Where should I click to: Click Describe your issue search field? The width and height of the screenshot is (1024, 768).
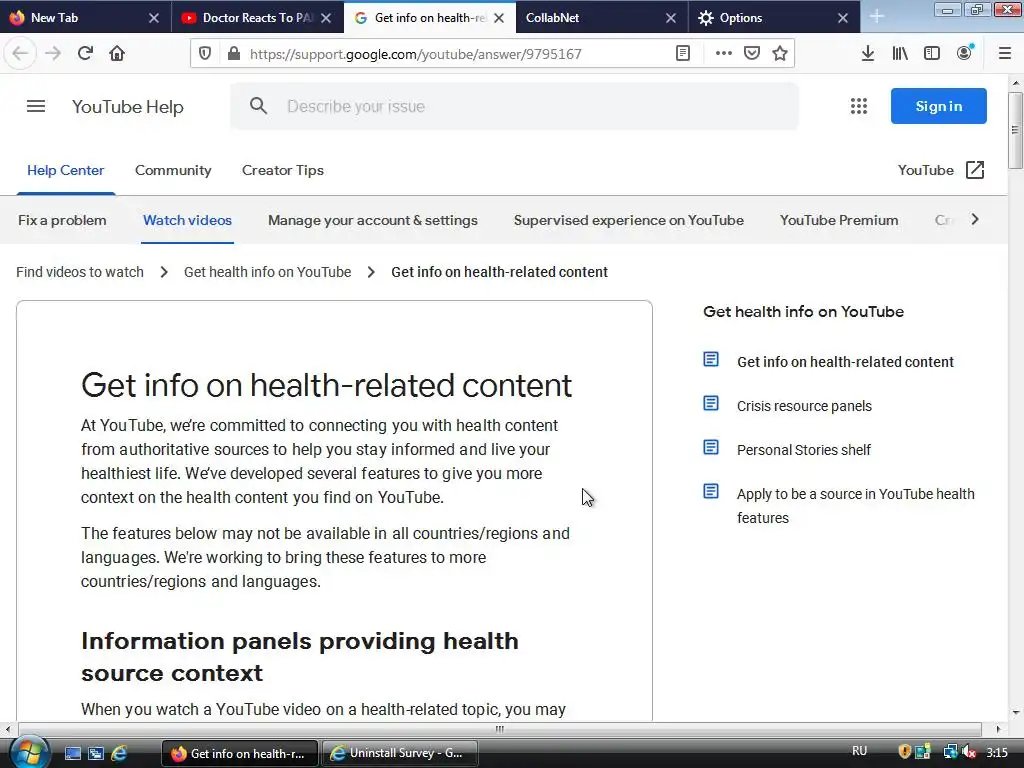tap(513, 106)
